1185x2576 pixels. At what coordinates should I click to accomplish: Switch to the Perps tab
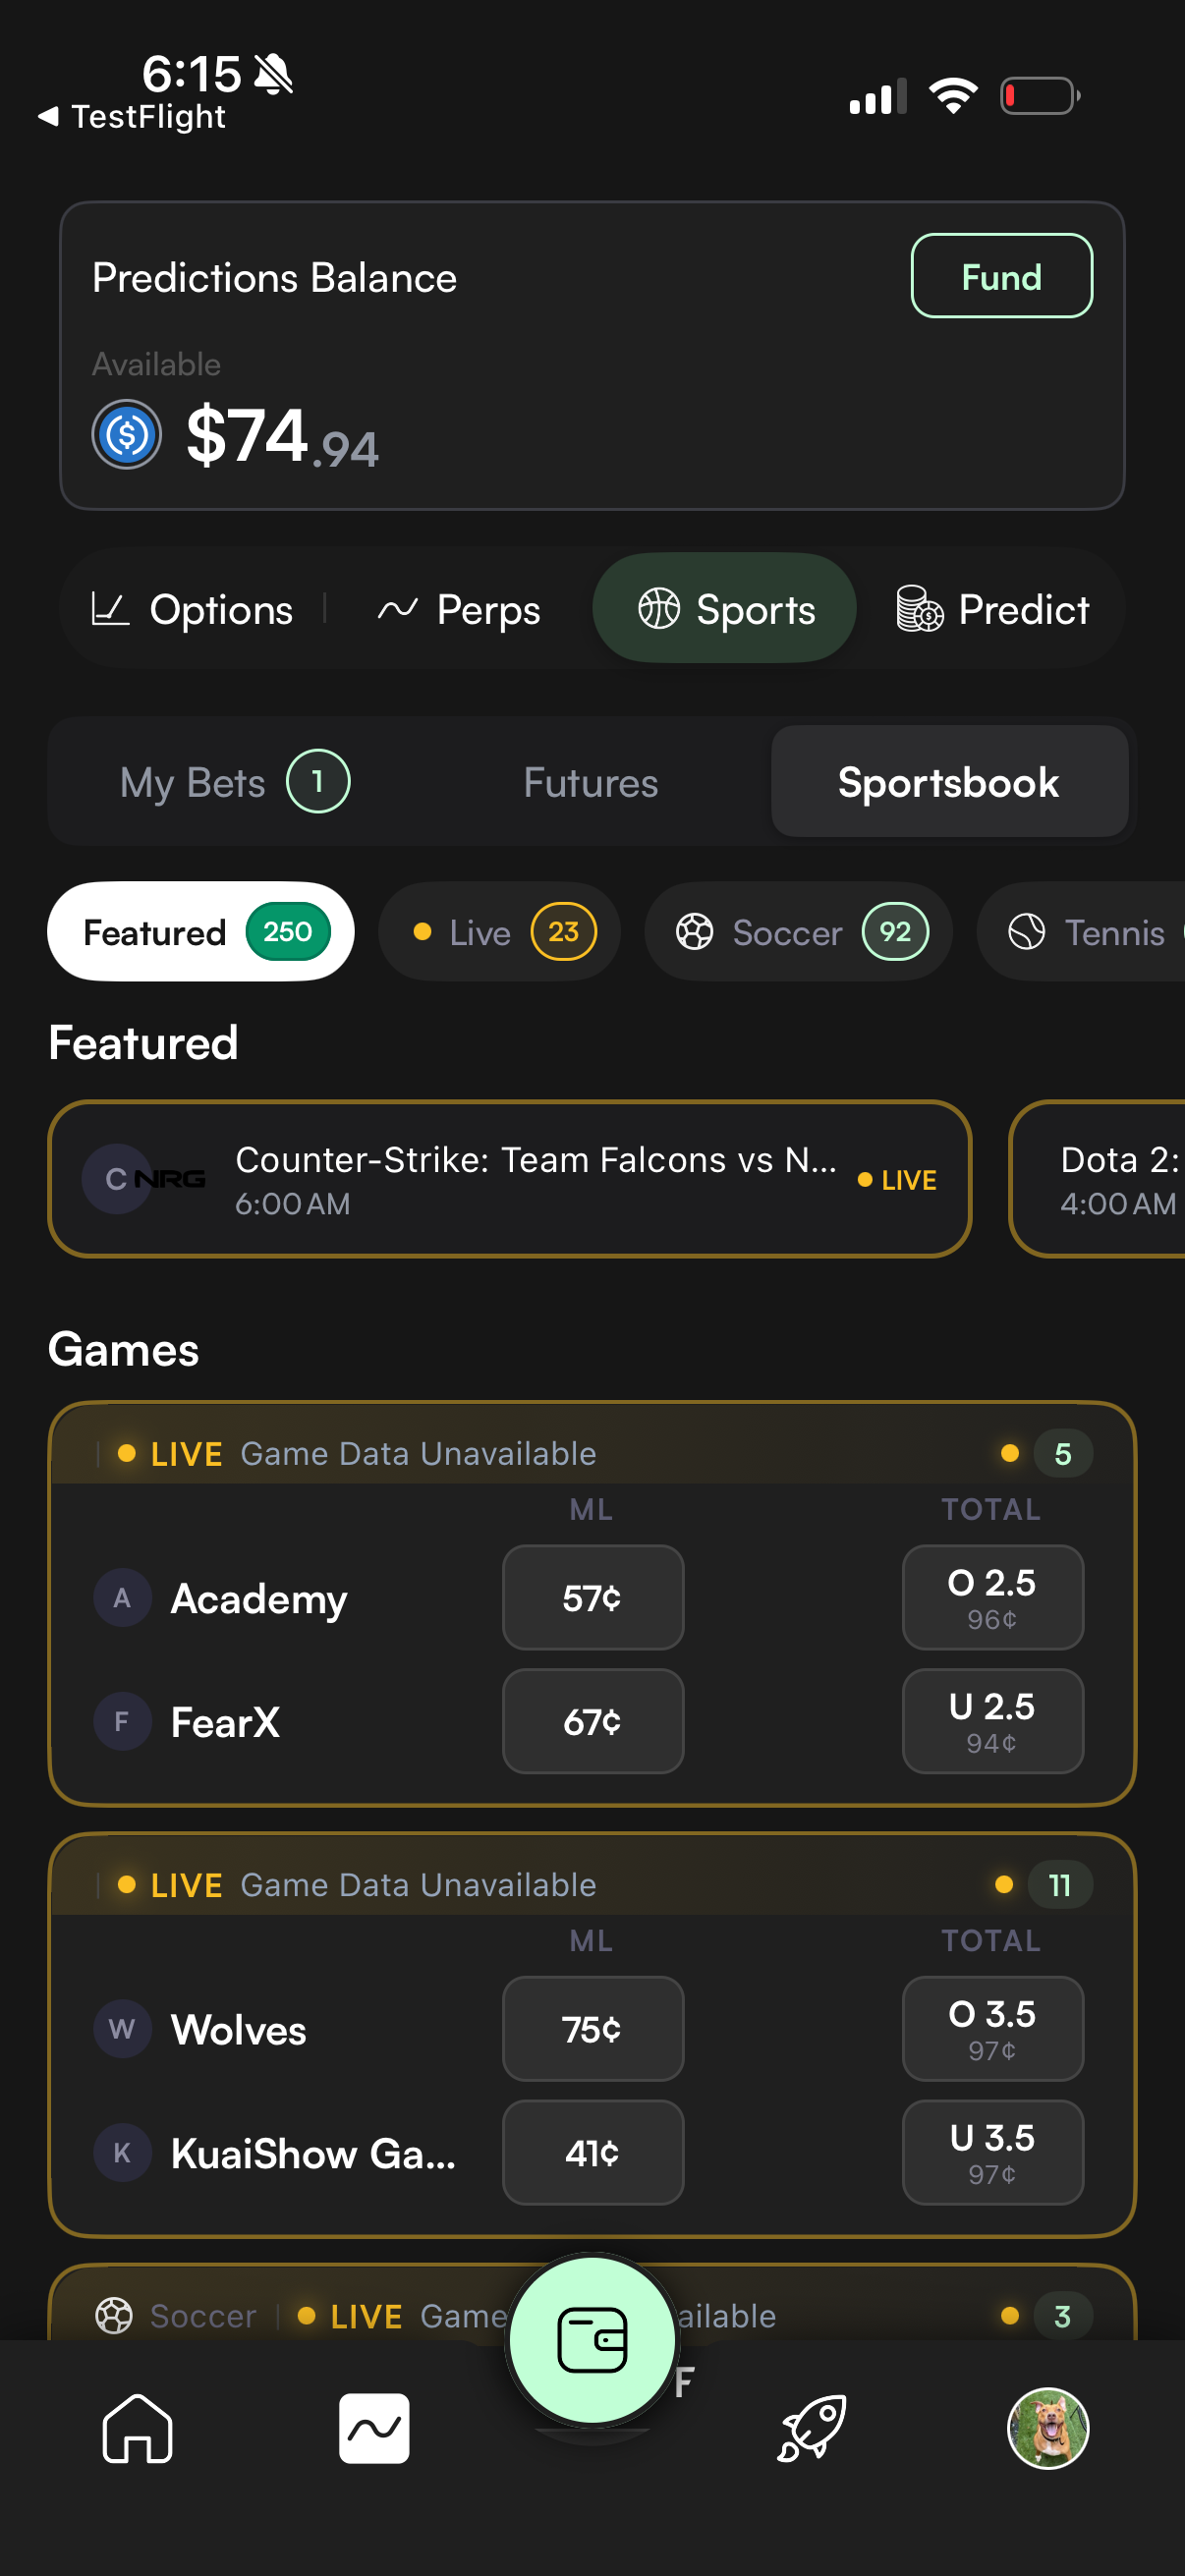click(x=459, y=609)
